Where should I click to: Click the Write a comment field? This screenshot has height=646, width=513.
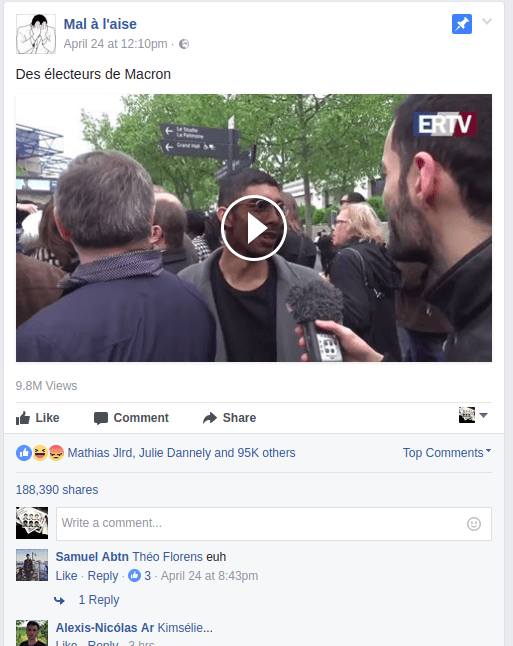[x=274, y=524]
